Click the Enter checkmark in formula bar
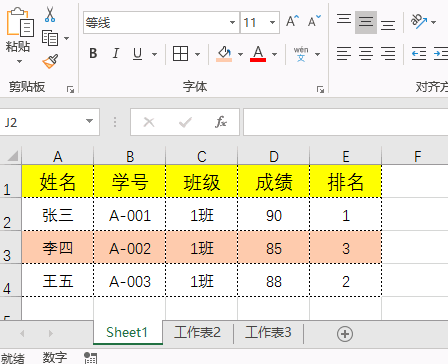The height and width of the screenshot is (364, 448). tap(185, 122)
